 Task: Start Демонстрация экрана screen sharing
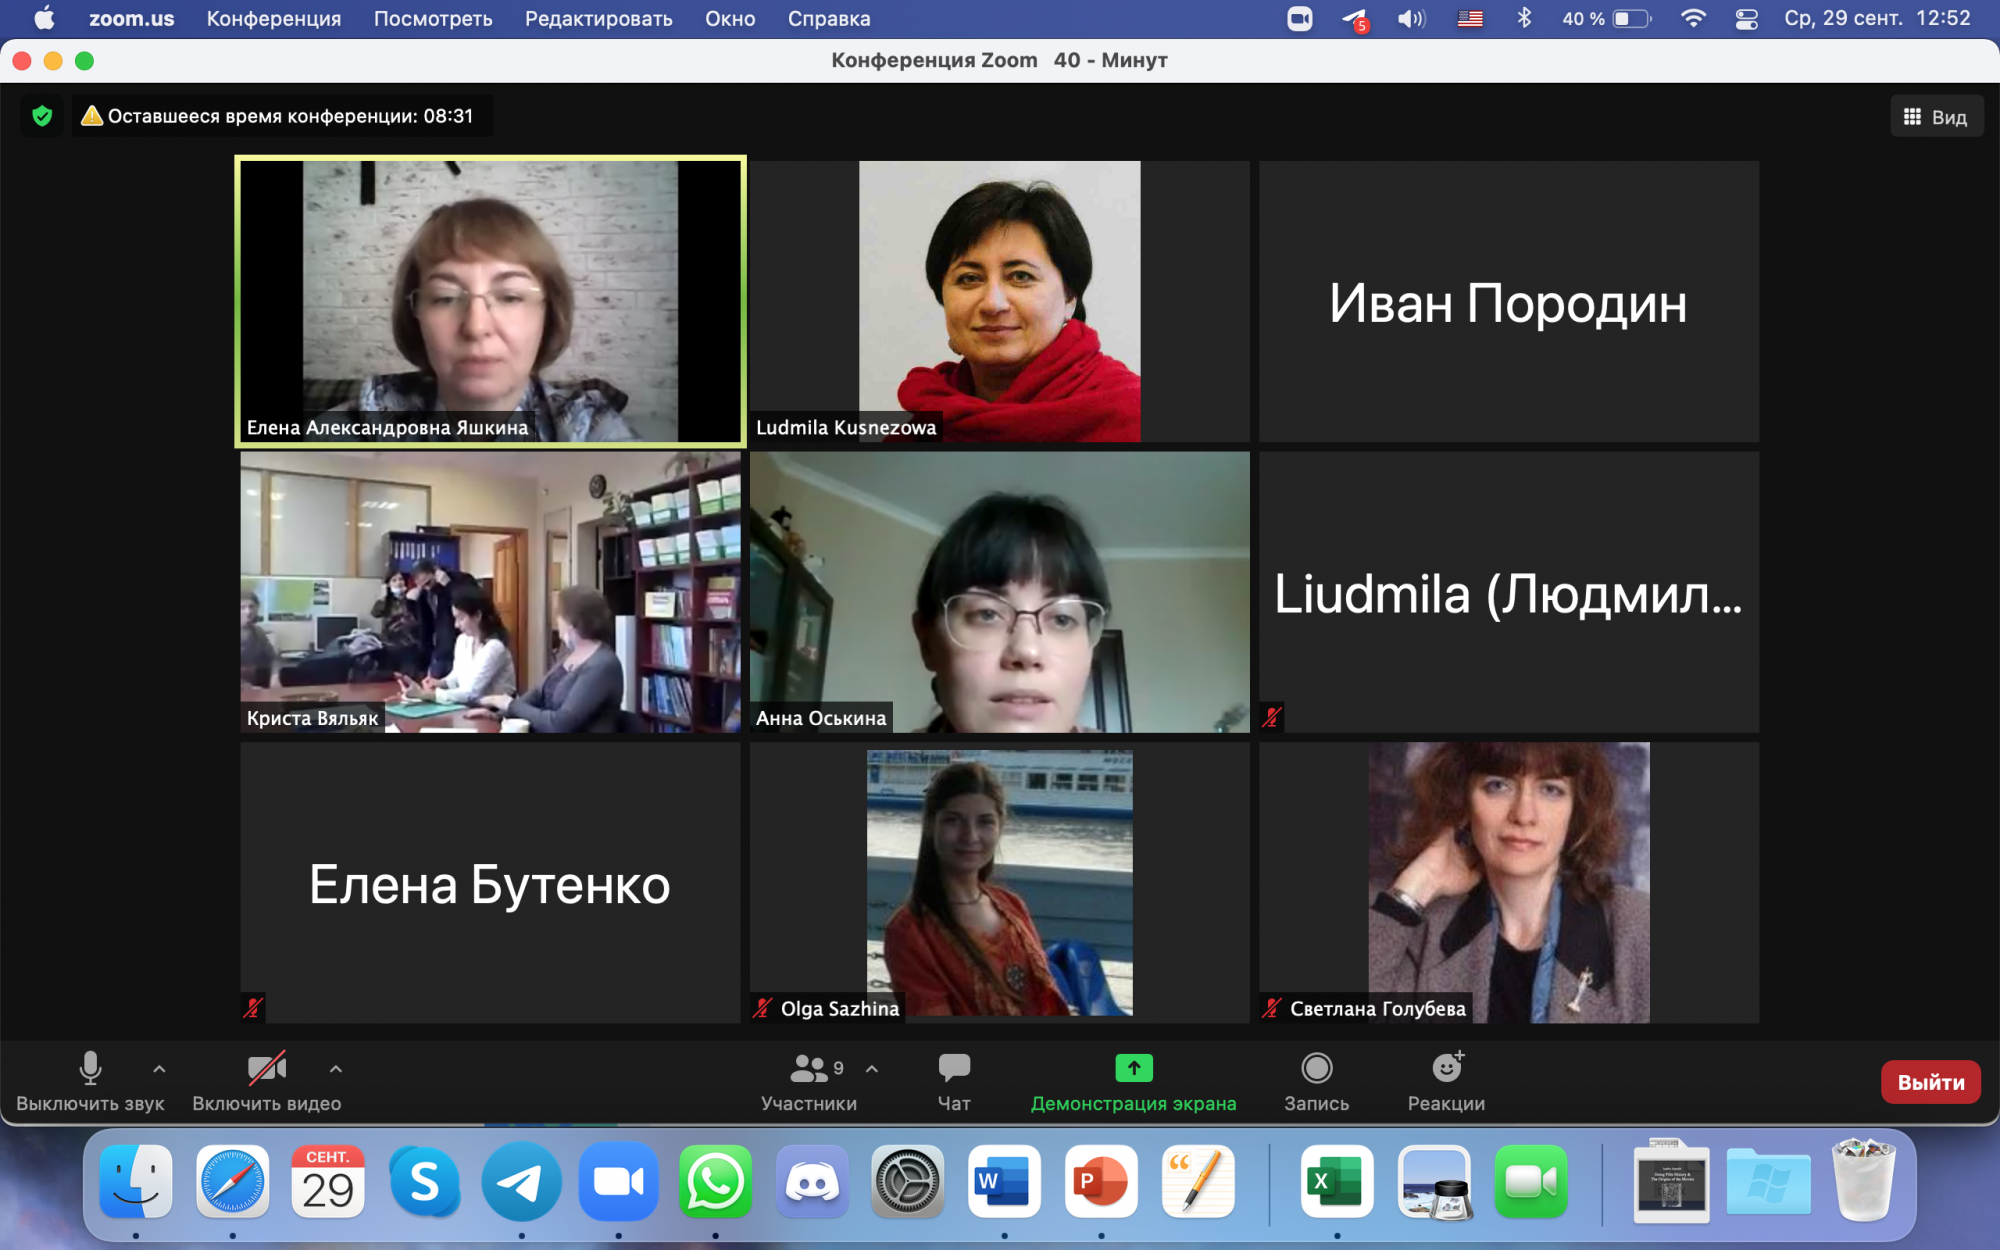click(1133, 1082)
